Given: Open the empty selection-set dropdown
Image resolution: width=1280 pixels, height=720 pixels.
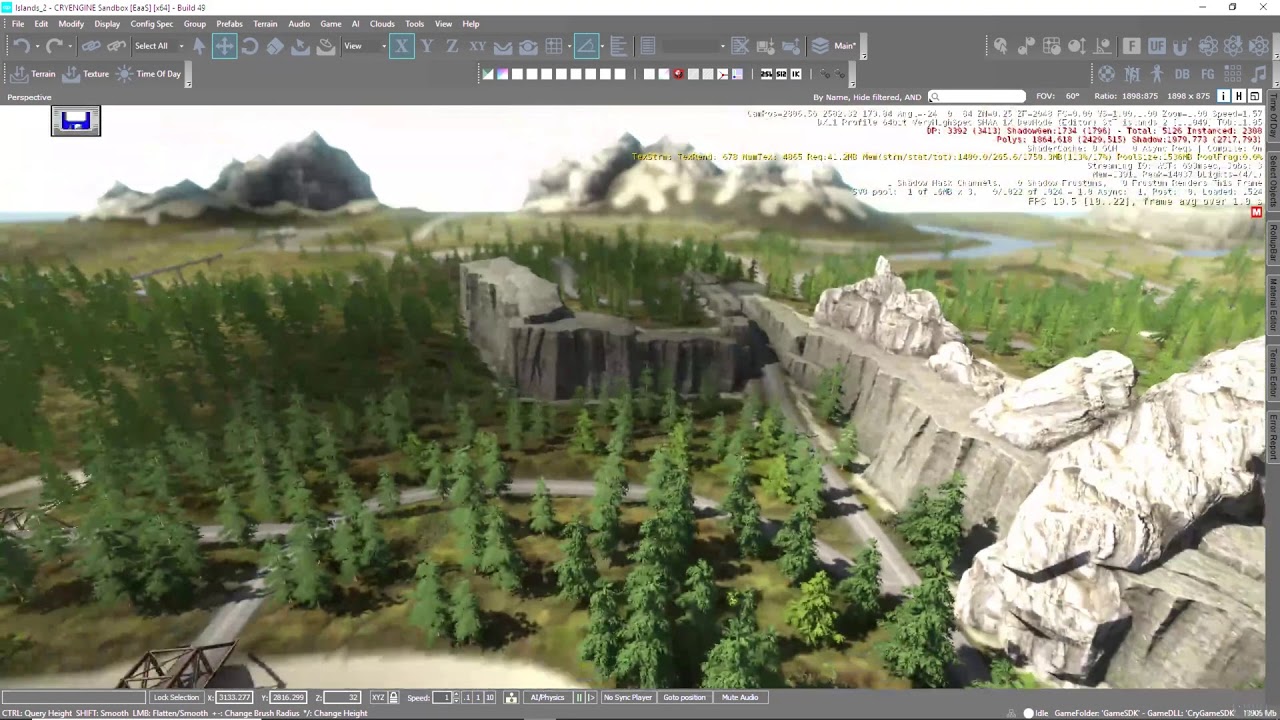Looking at the screenshot, I should pos(694,46).
